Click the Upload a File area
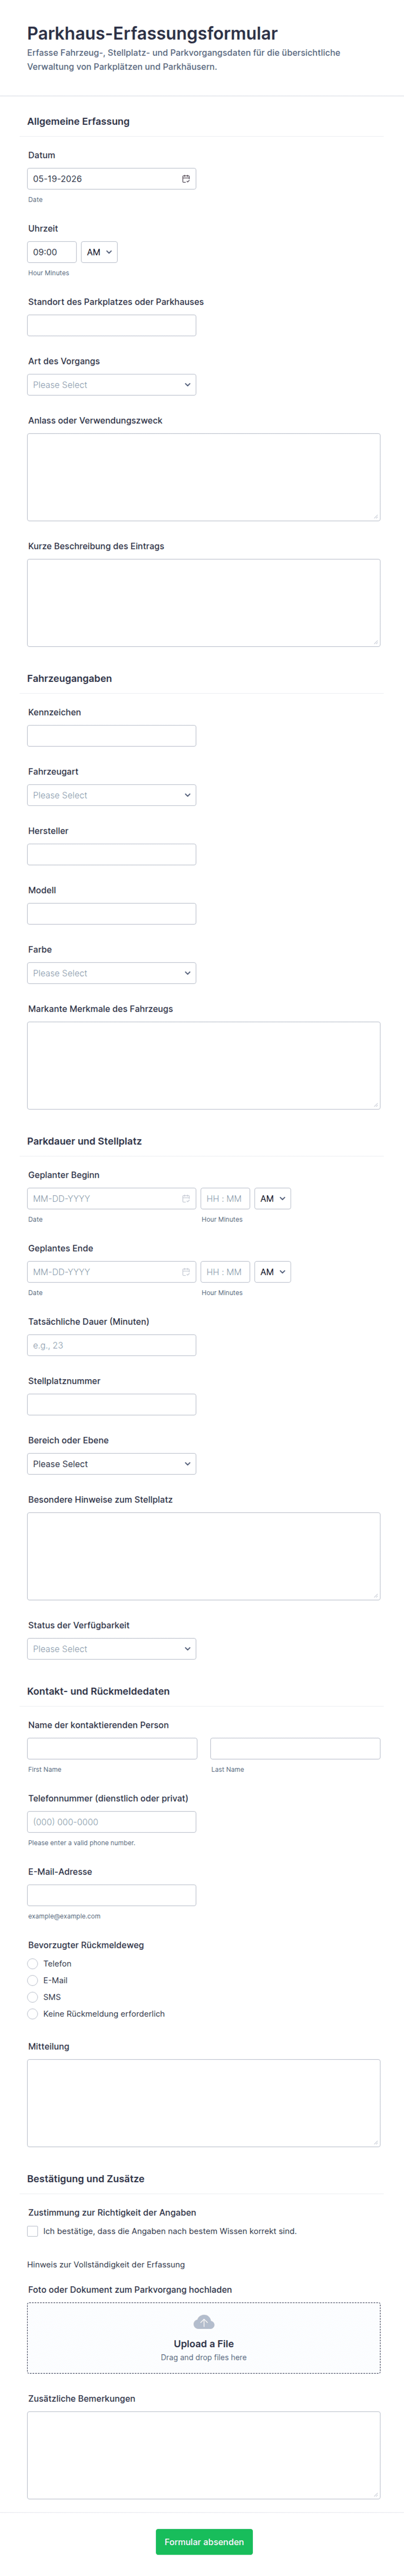Image resolution: width=404 pixels, height=2576 pixels. 204,2338
